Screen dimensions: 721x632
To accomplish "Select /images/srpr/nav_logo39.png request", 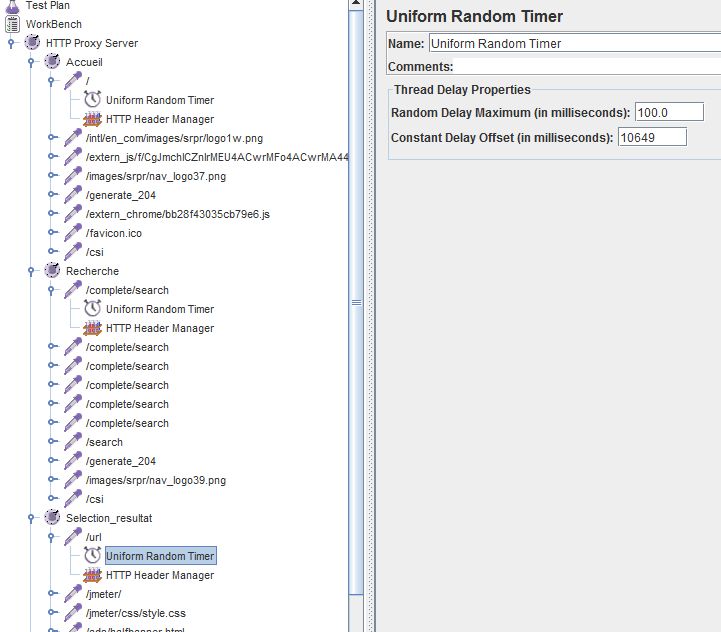I will 156,480.
